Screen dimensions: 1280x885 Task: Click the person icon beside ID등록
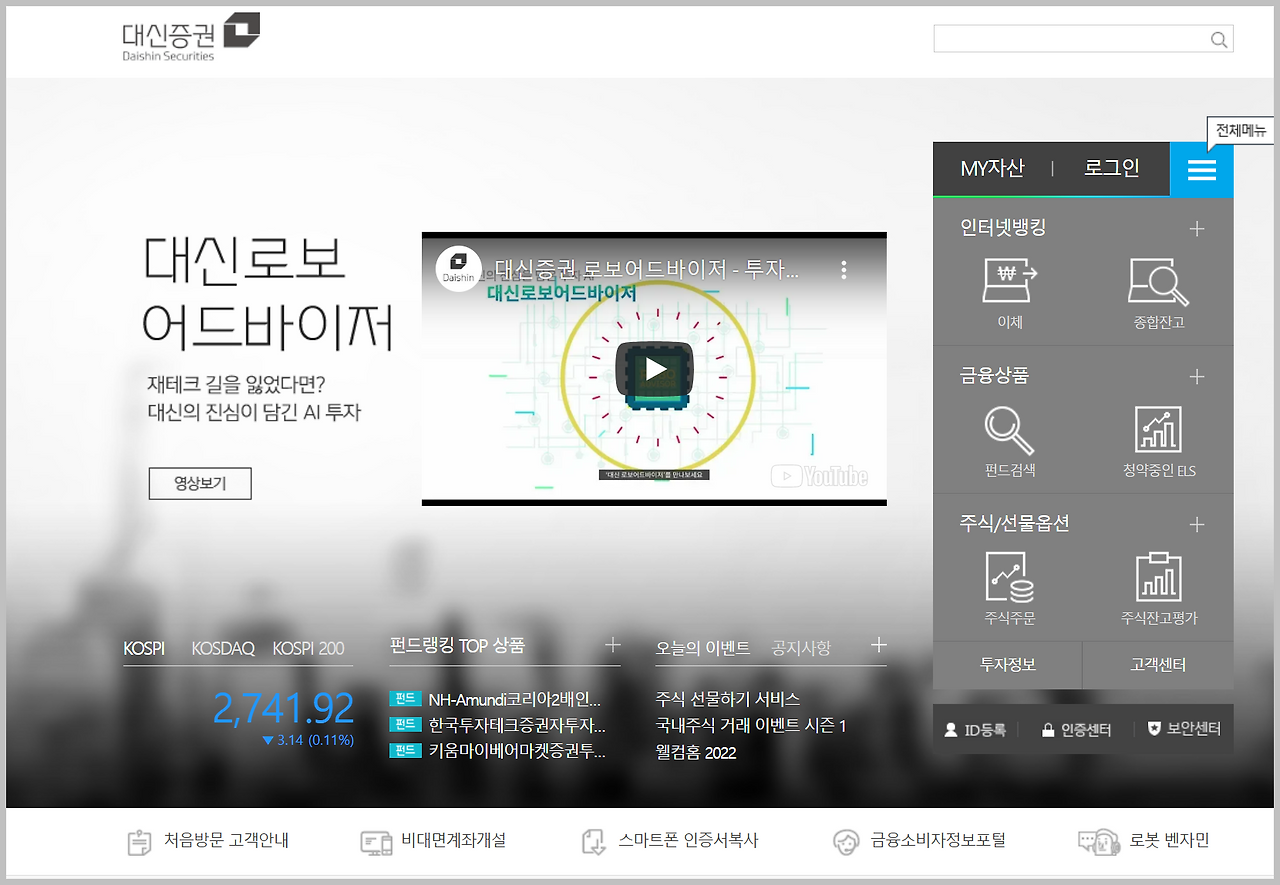coord(951,730)
